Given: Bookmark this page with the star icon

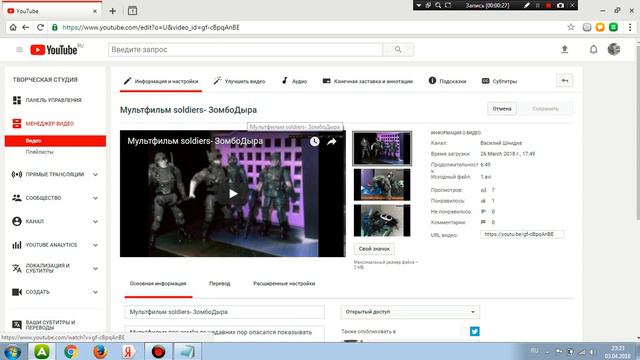Looking at the screenshot, I should 571,27.
